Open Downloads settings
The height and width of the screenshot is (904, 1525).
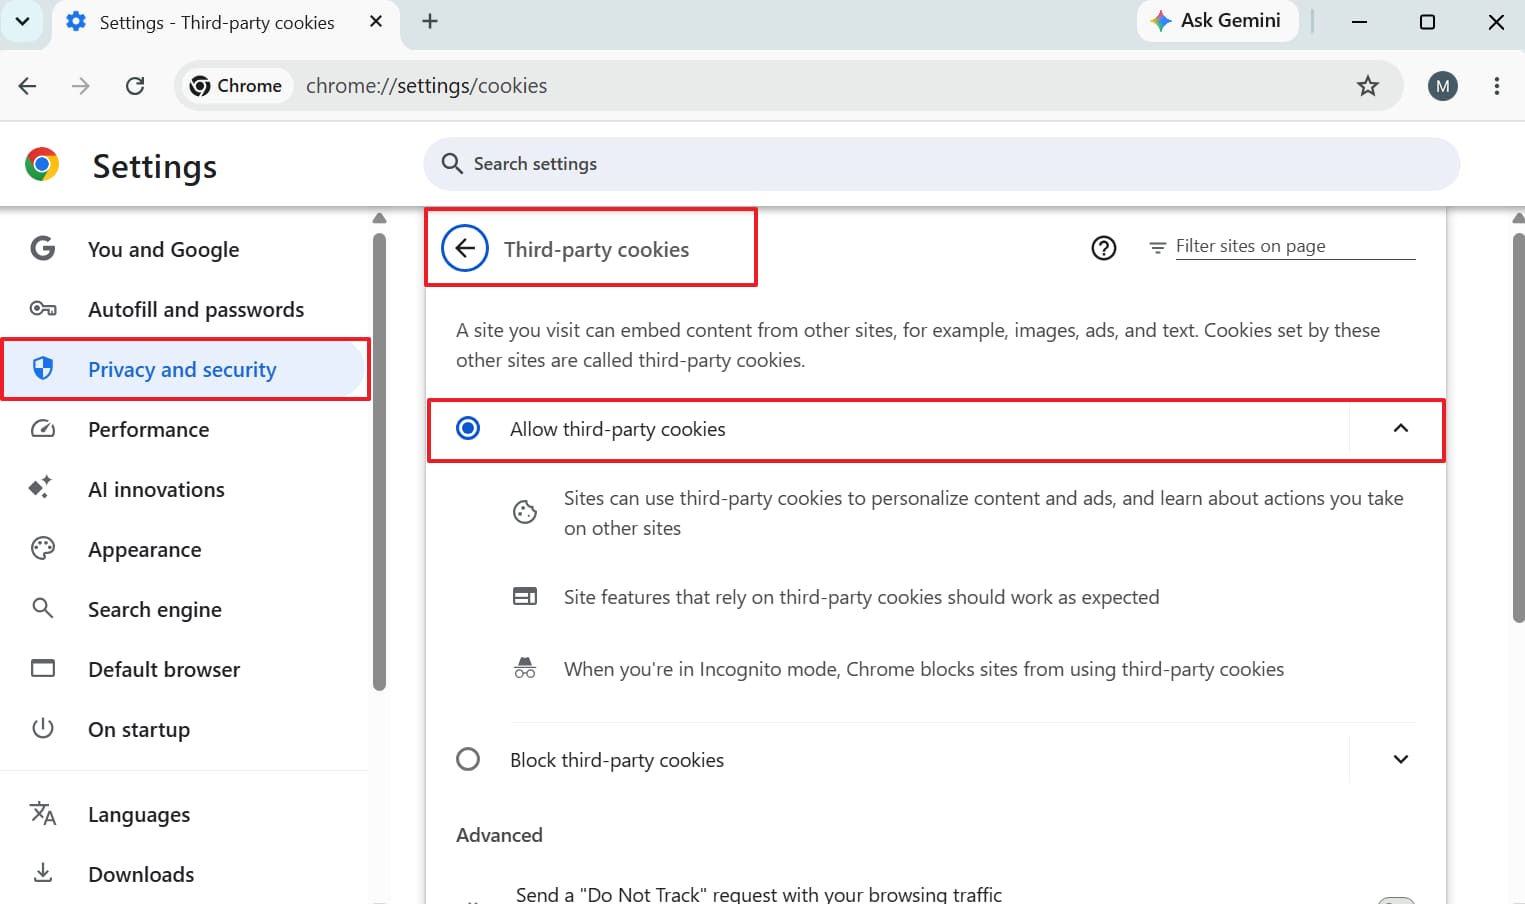point(185,874)
